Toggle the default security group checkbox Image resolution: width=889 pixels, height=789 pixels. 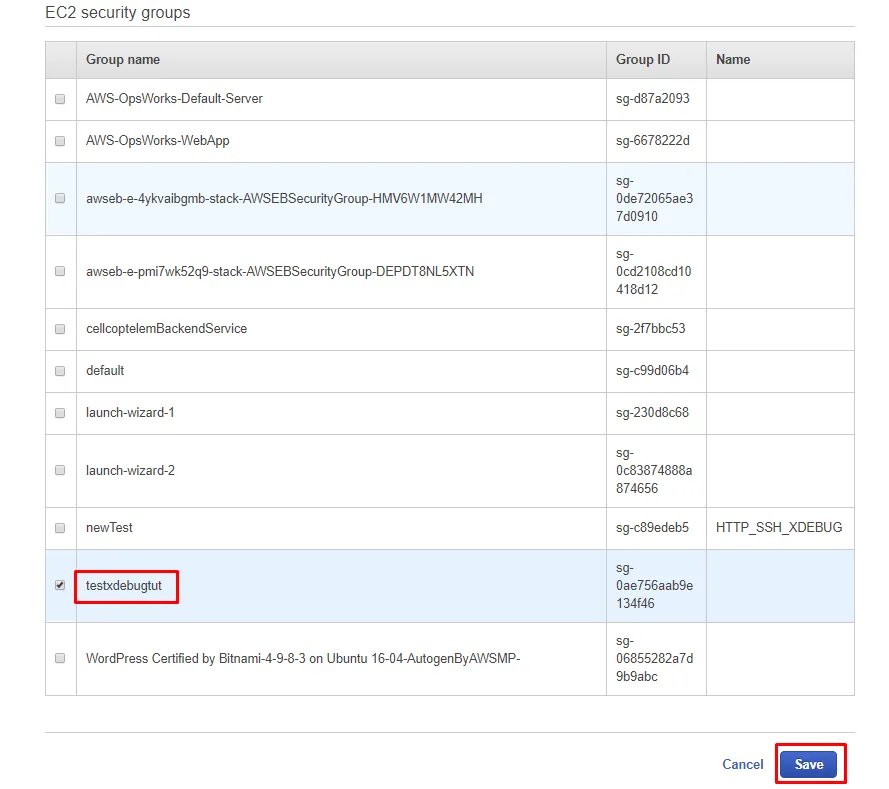[60, 371]
